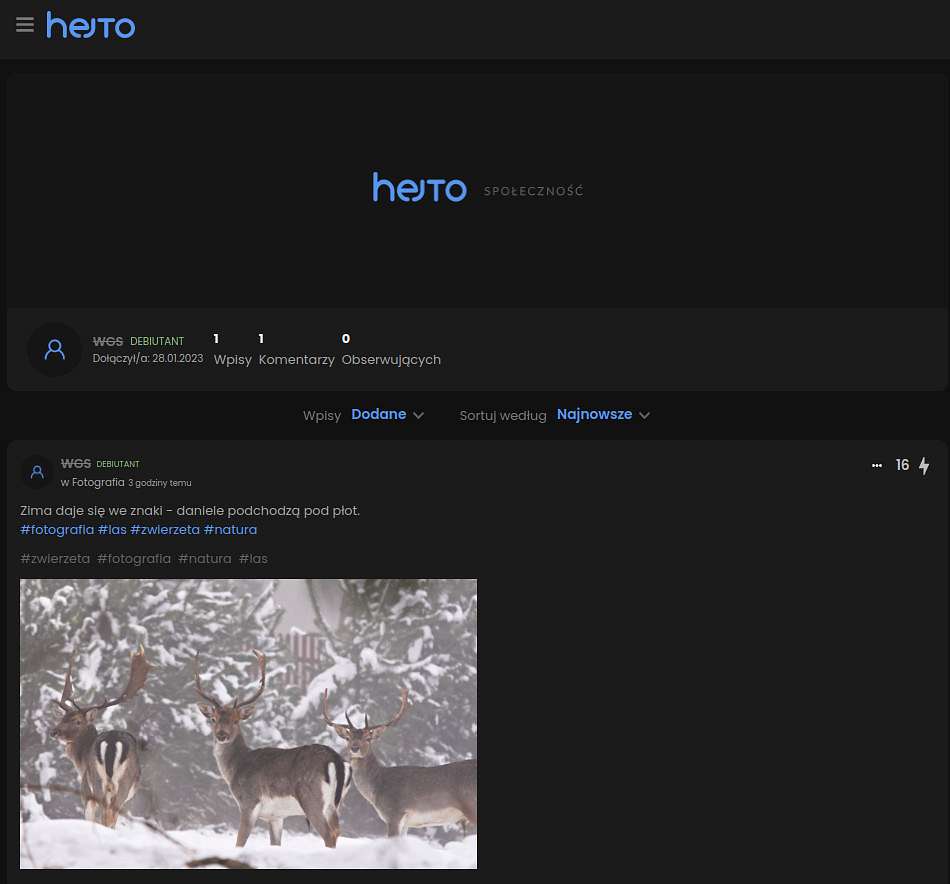Click the Dołączył/a: 28.01.2023 join date text
Image resolution: width=950 pixels, height=884 pixels.
coord(148,358)
